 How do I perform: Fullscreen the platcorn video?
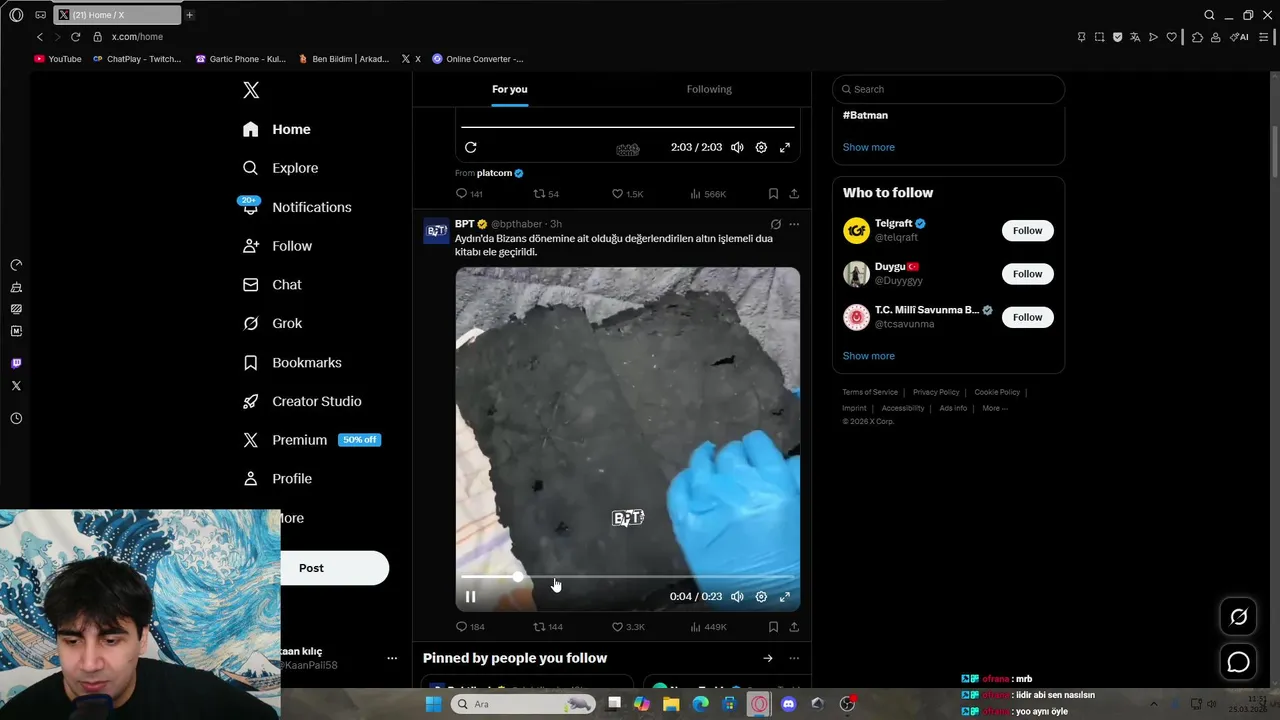pos(785,147)
